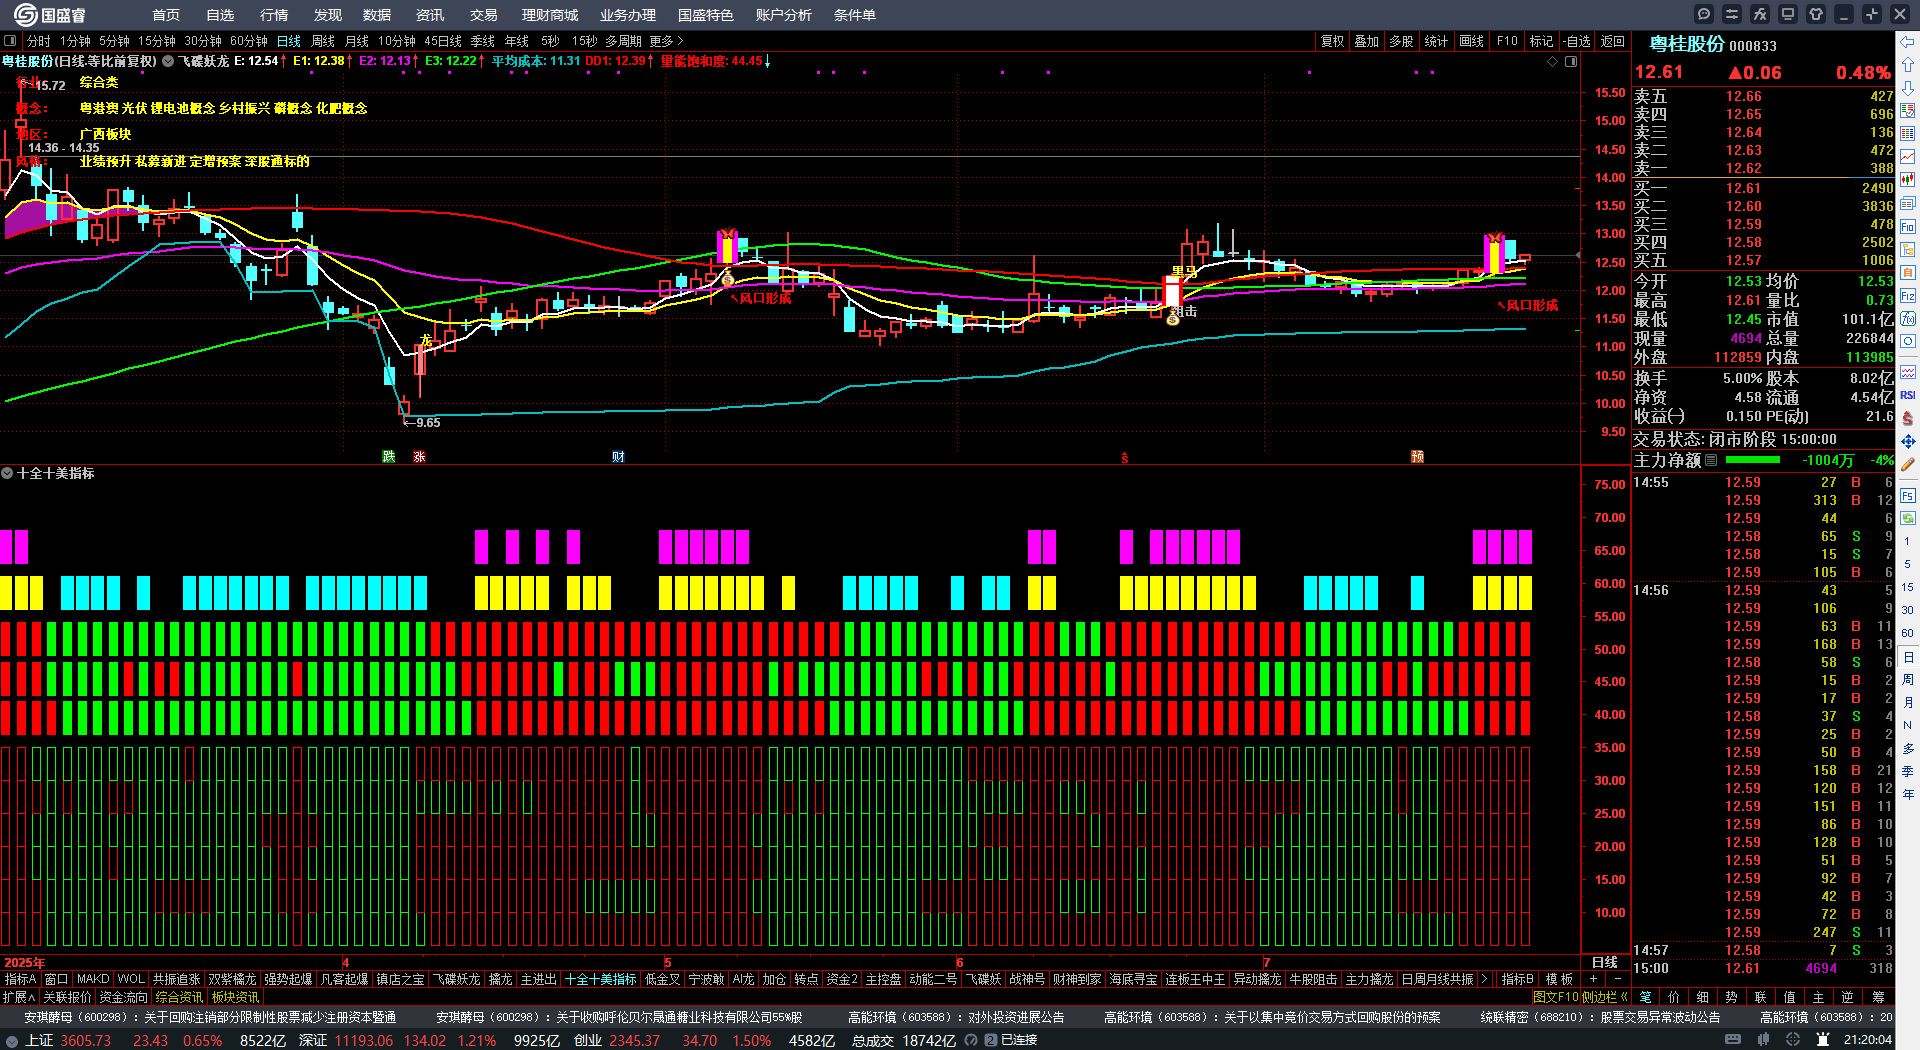Open the settings sliders icon in title bar
This screenshot has height=1050, width=1920.
pyautogui.click(x=1732, y=14)
